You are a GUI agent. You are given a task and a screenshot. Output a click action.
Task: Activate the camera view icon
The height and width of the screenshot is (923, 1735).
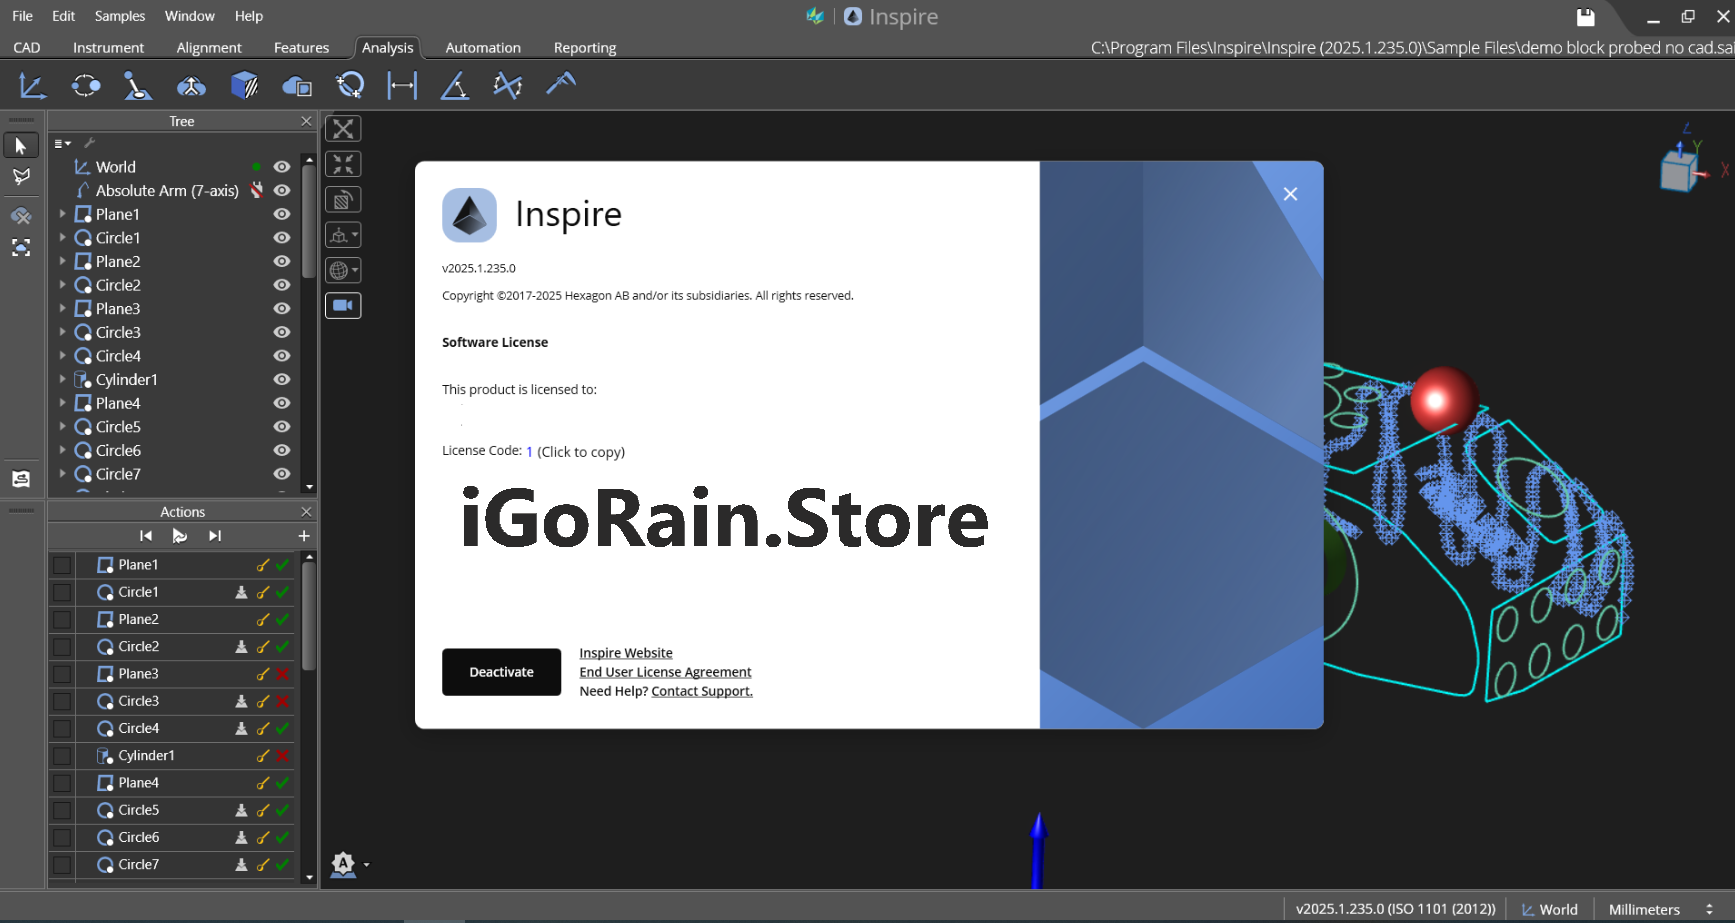tap(343, 305)
